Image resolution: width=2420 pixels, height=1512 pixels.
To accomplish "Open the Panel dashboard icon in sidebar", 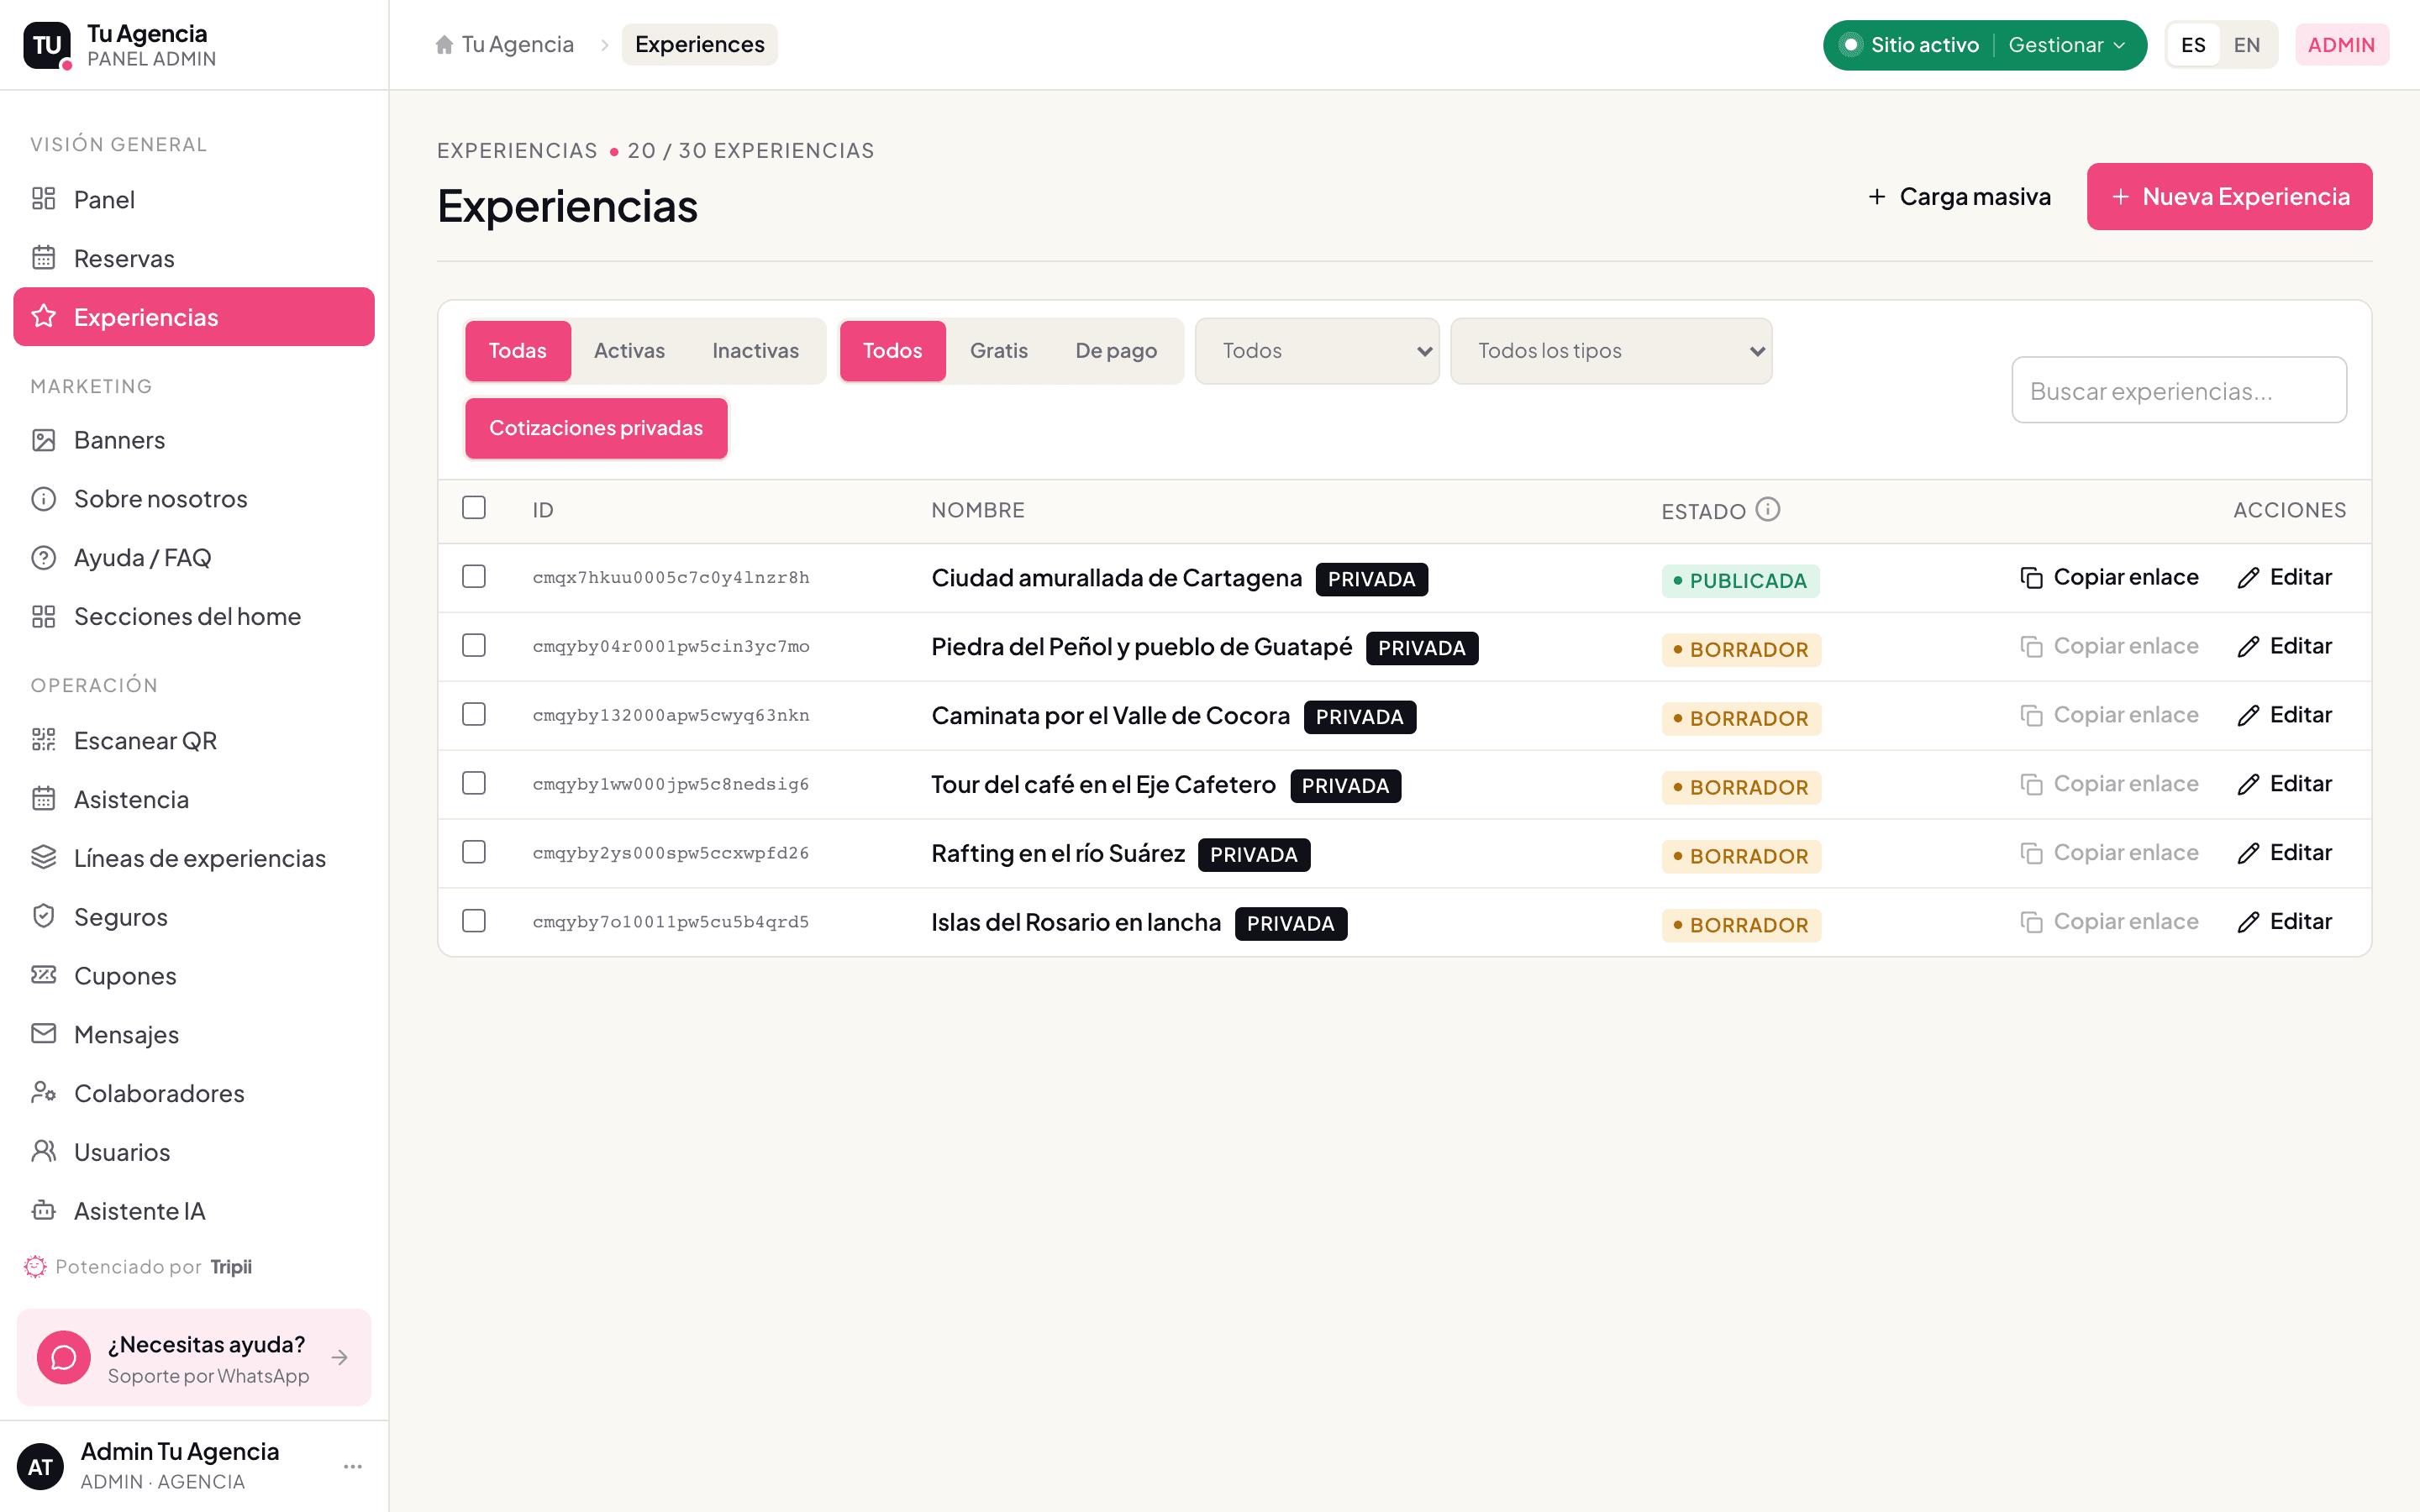I will coord(43,199).
